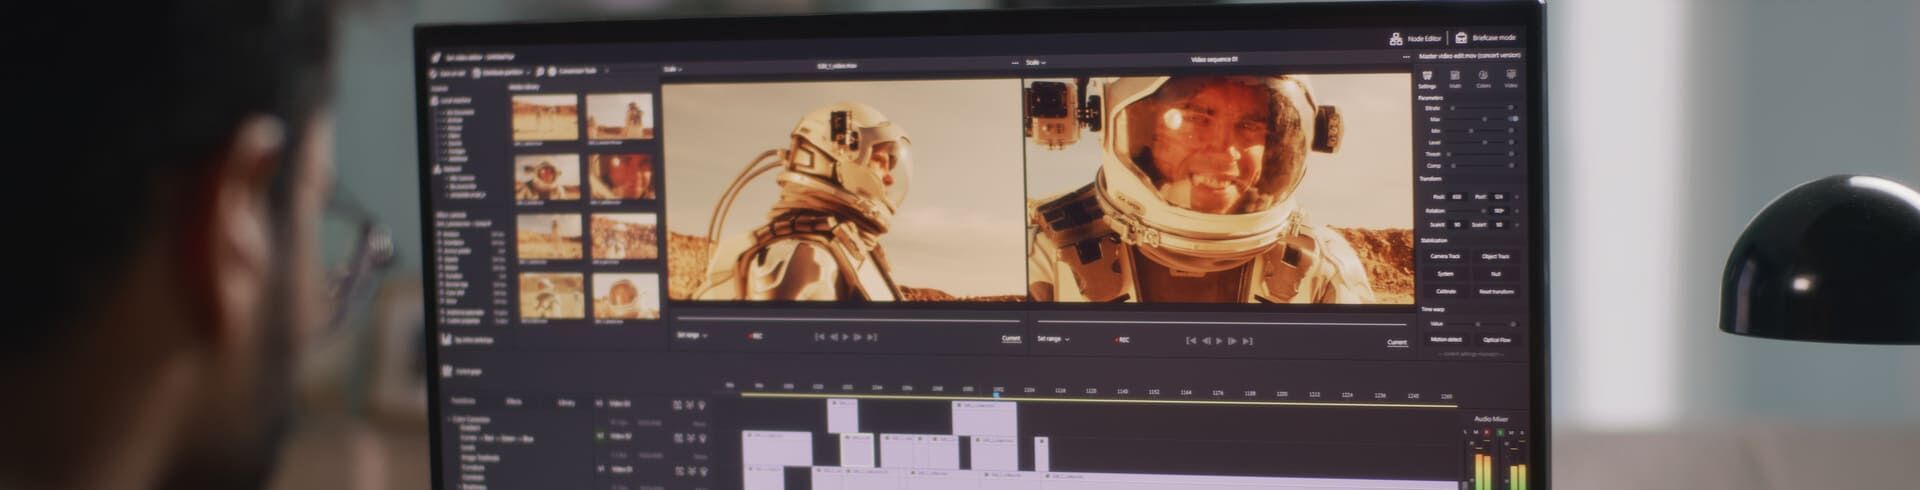The height and width of the screenshot is (490, 1920).
Task: Select first media library thumbnail
Action: tap(545, 118)
